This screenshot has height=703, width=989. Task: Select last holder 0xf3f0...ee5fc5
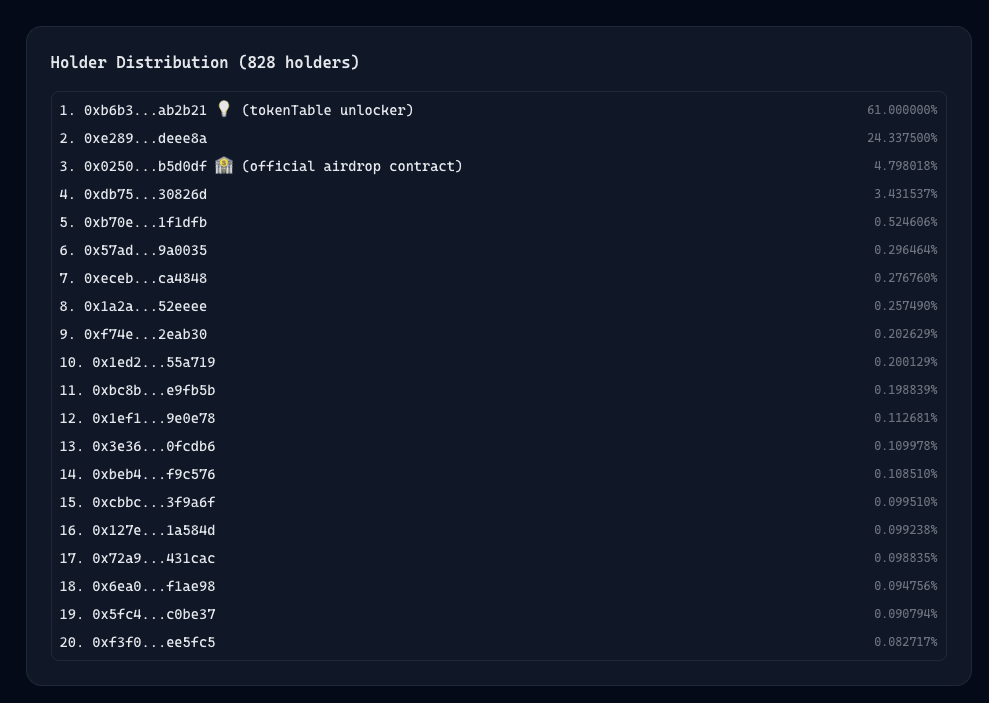click(153, 642)
